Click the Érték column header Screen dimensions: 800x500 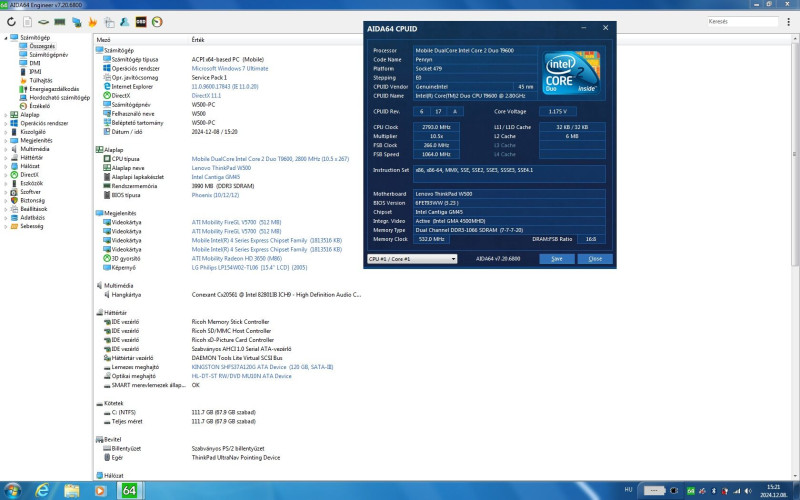click(197, 40)
